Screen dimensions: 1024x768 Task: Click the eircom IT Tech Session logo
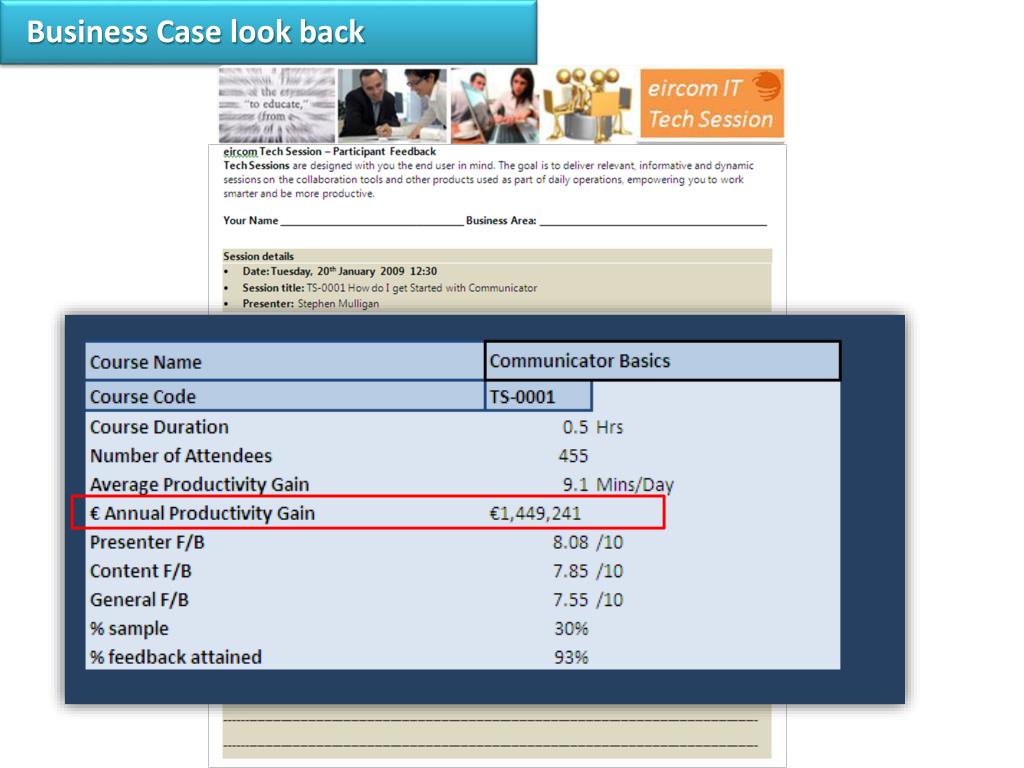(x=712, y=104)
